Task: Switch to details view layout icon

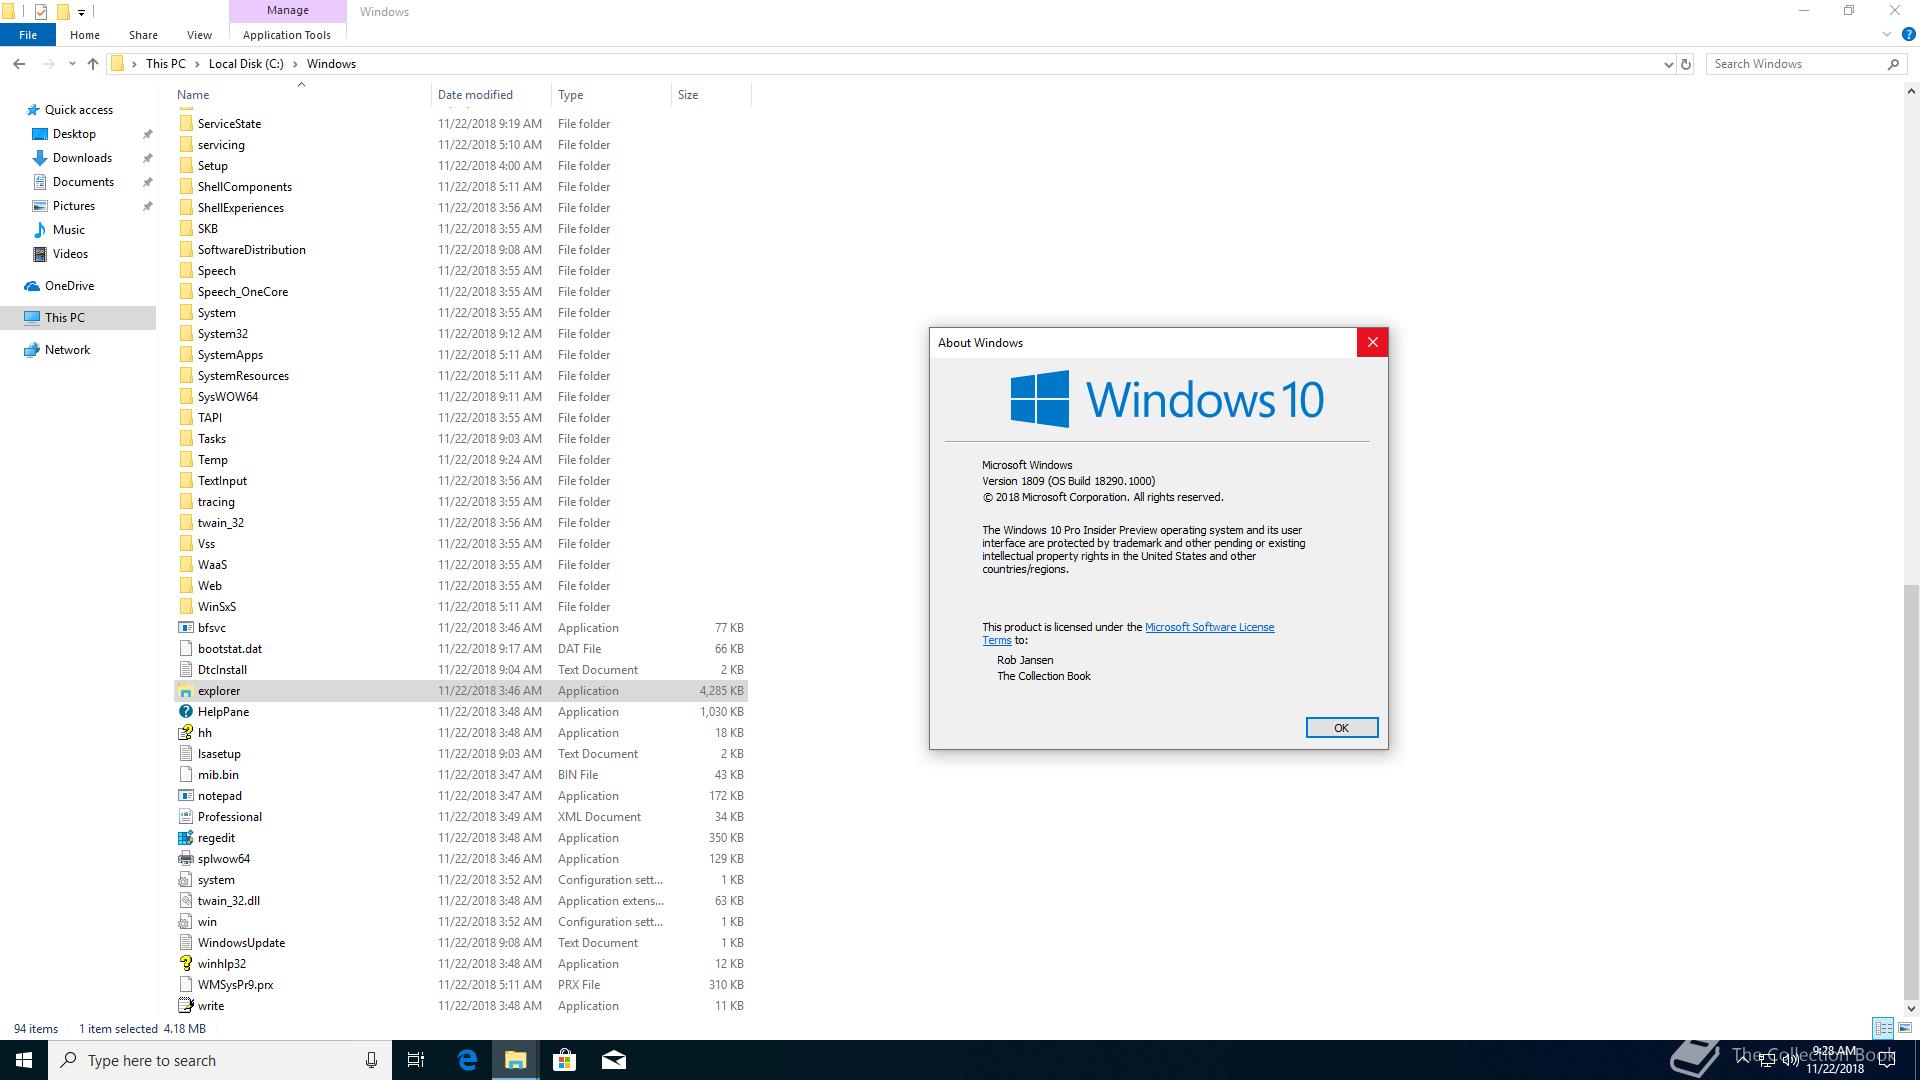Action: [x=1883, y=1028]
